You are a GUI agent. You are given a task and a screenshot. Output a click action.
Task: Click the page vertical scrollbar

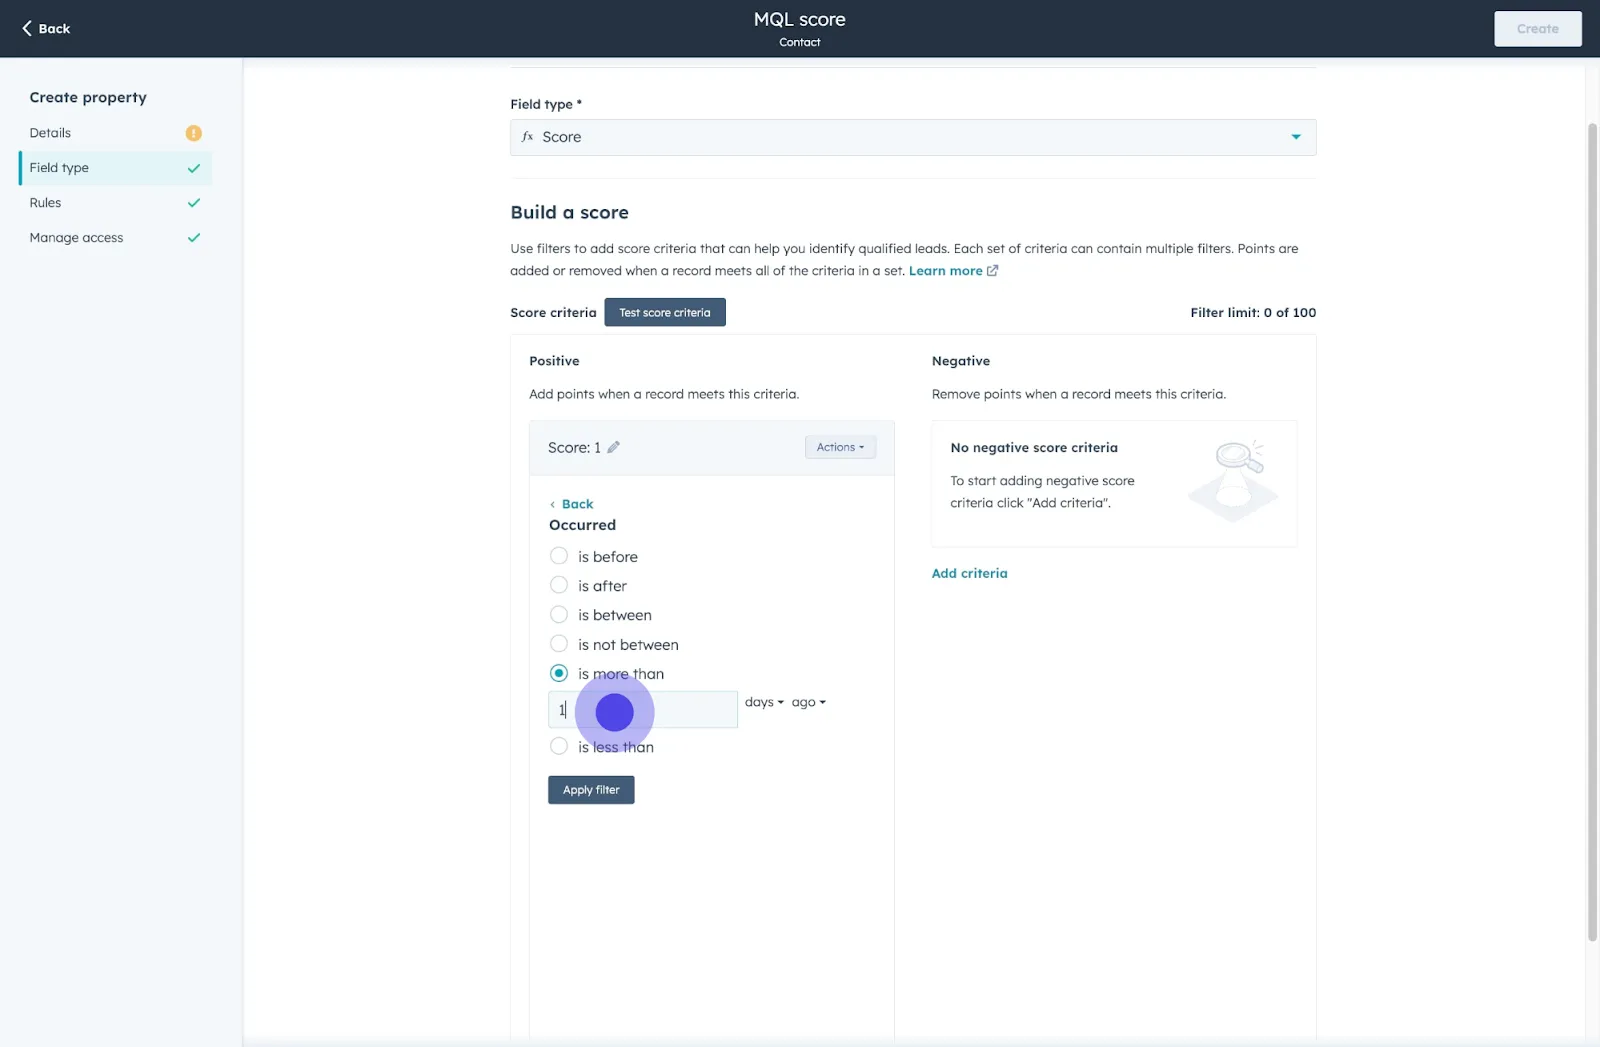point(1592,530)
